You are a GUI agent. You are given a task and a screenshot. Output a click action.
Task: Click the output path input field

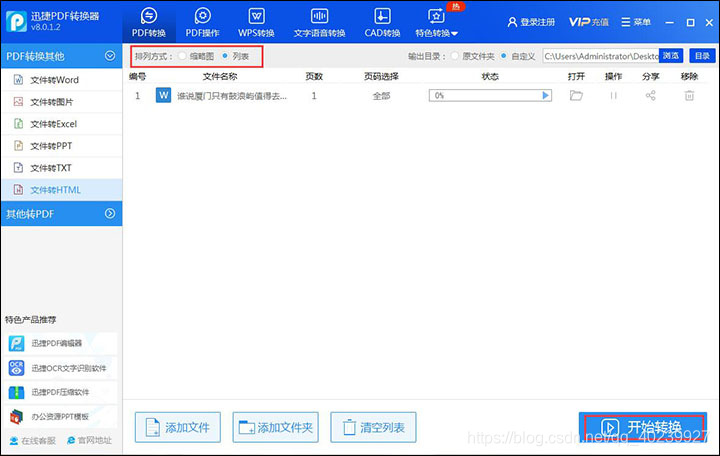601,56
